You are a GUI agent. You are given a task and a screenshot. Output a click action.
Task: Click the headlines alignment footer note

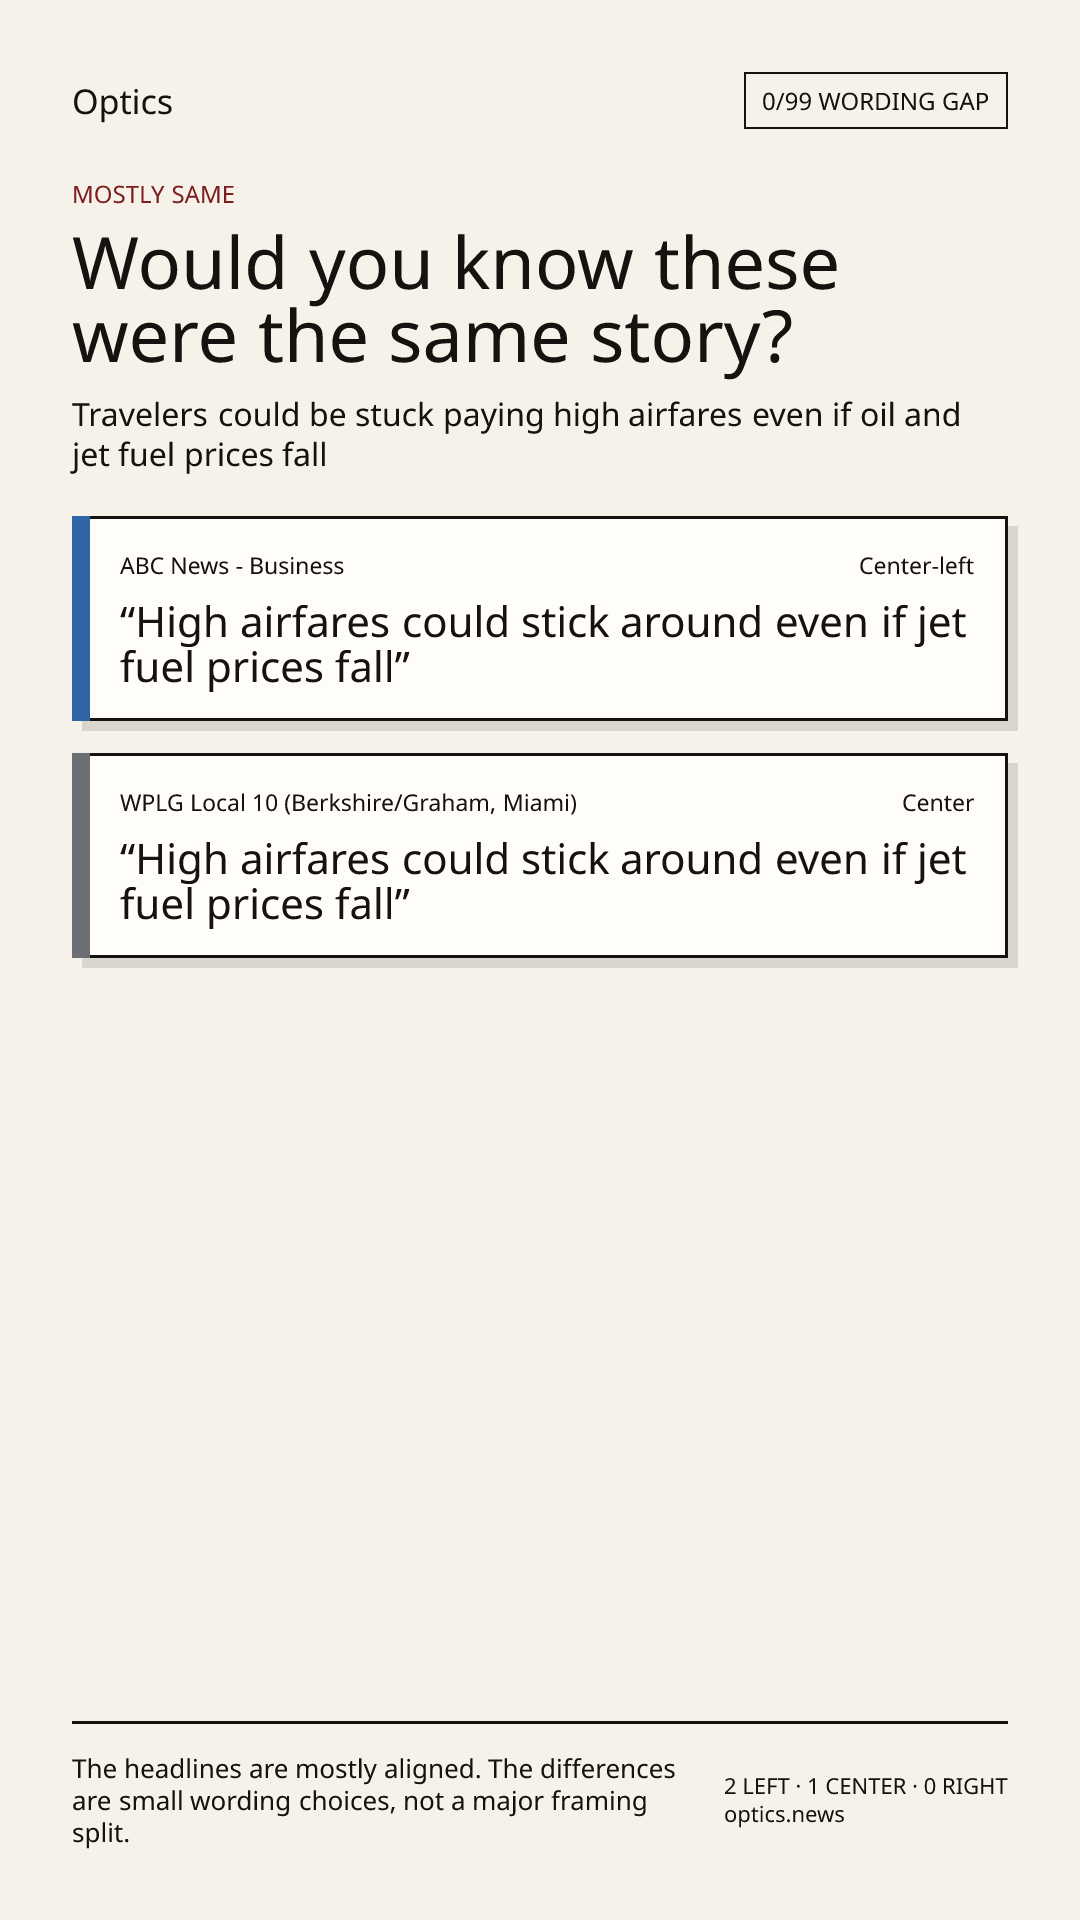pyautogui.click(x=374, y=1801)
